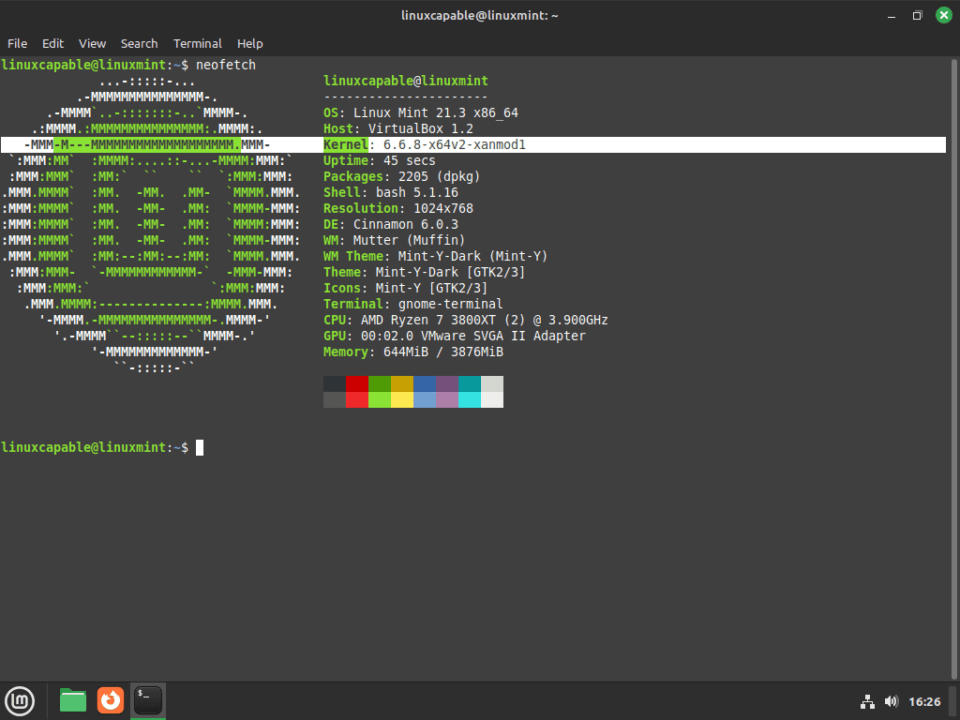Click the blinking cursor at the prompt
The height and width of the screenshot is (720, 960).
198,447
